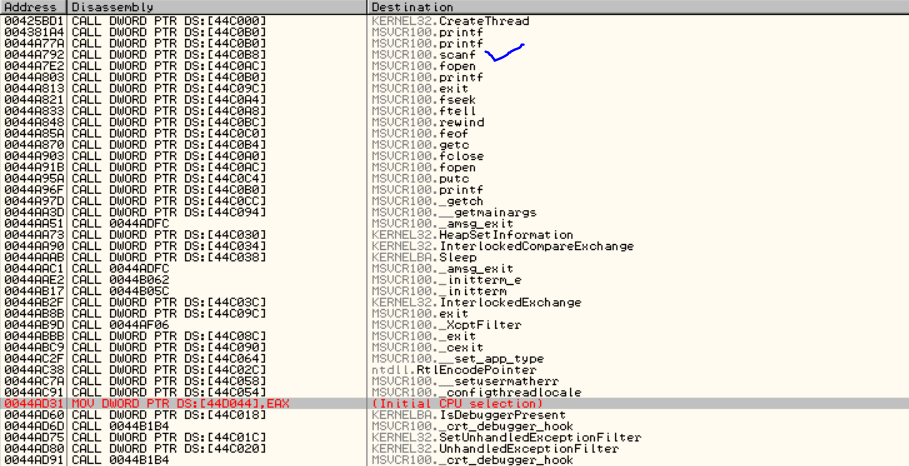This screenshot has height=466, width=909.
Task: Click CALL DWORD PTR DS:[44C0B8] disassembly cell
Action: pos(169,55)
